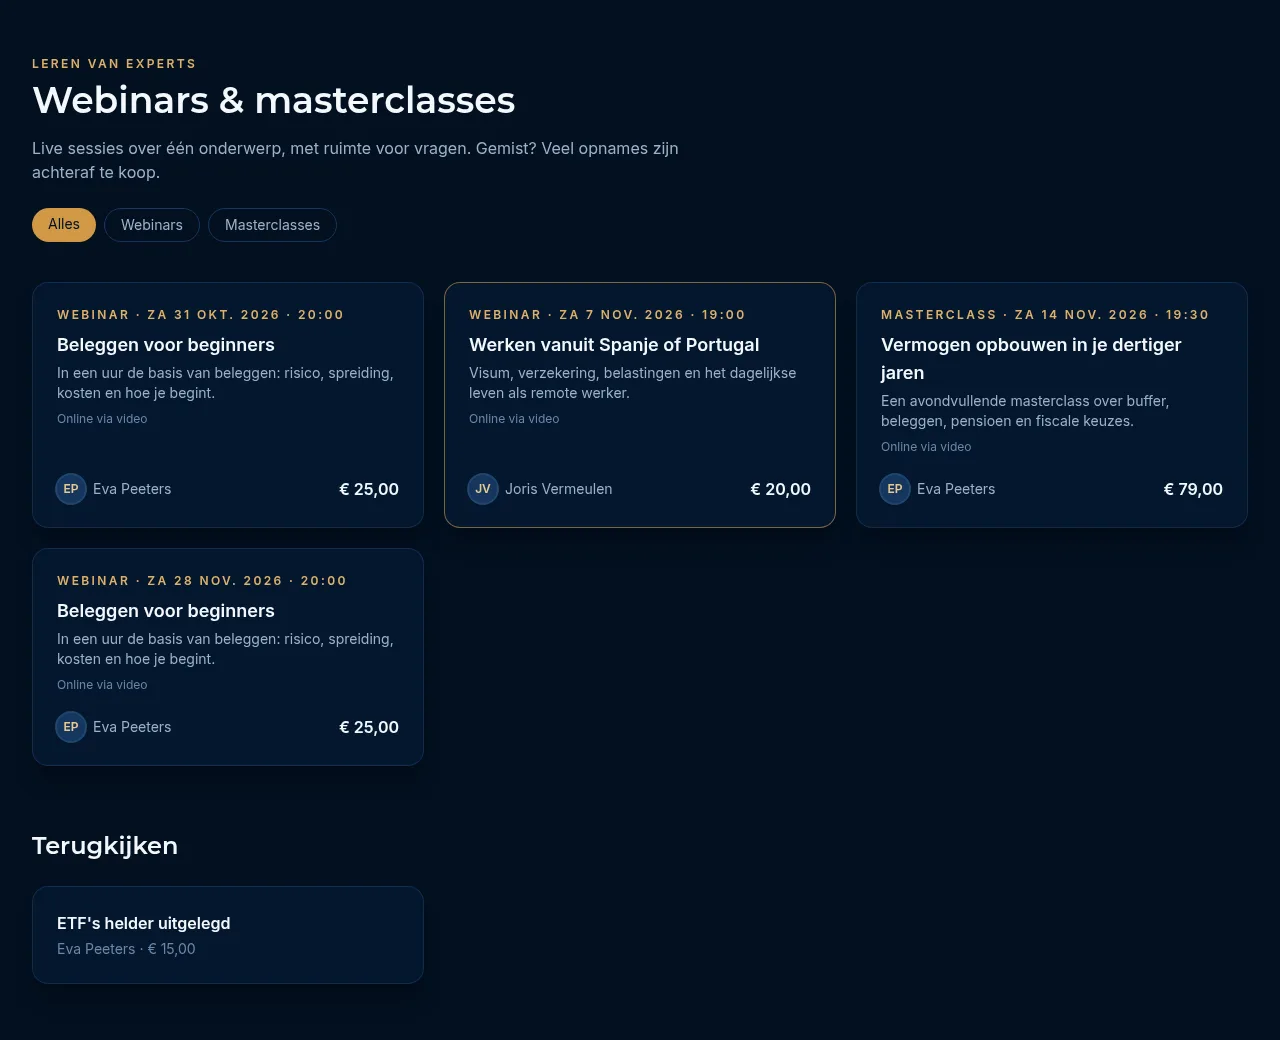Open ETF's helder uitgelegd recording

(228, 935)
